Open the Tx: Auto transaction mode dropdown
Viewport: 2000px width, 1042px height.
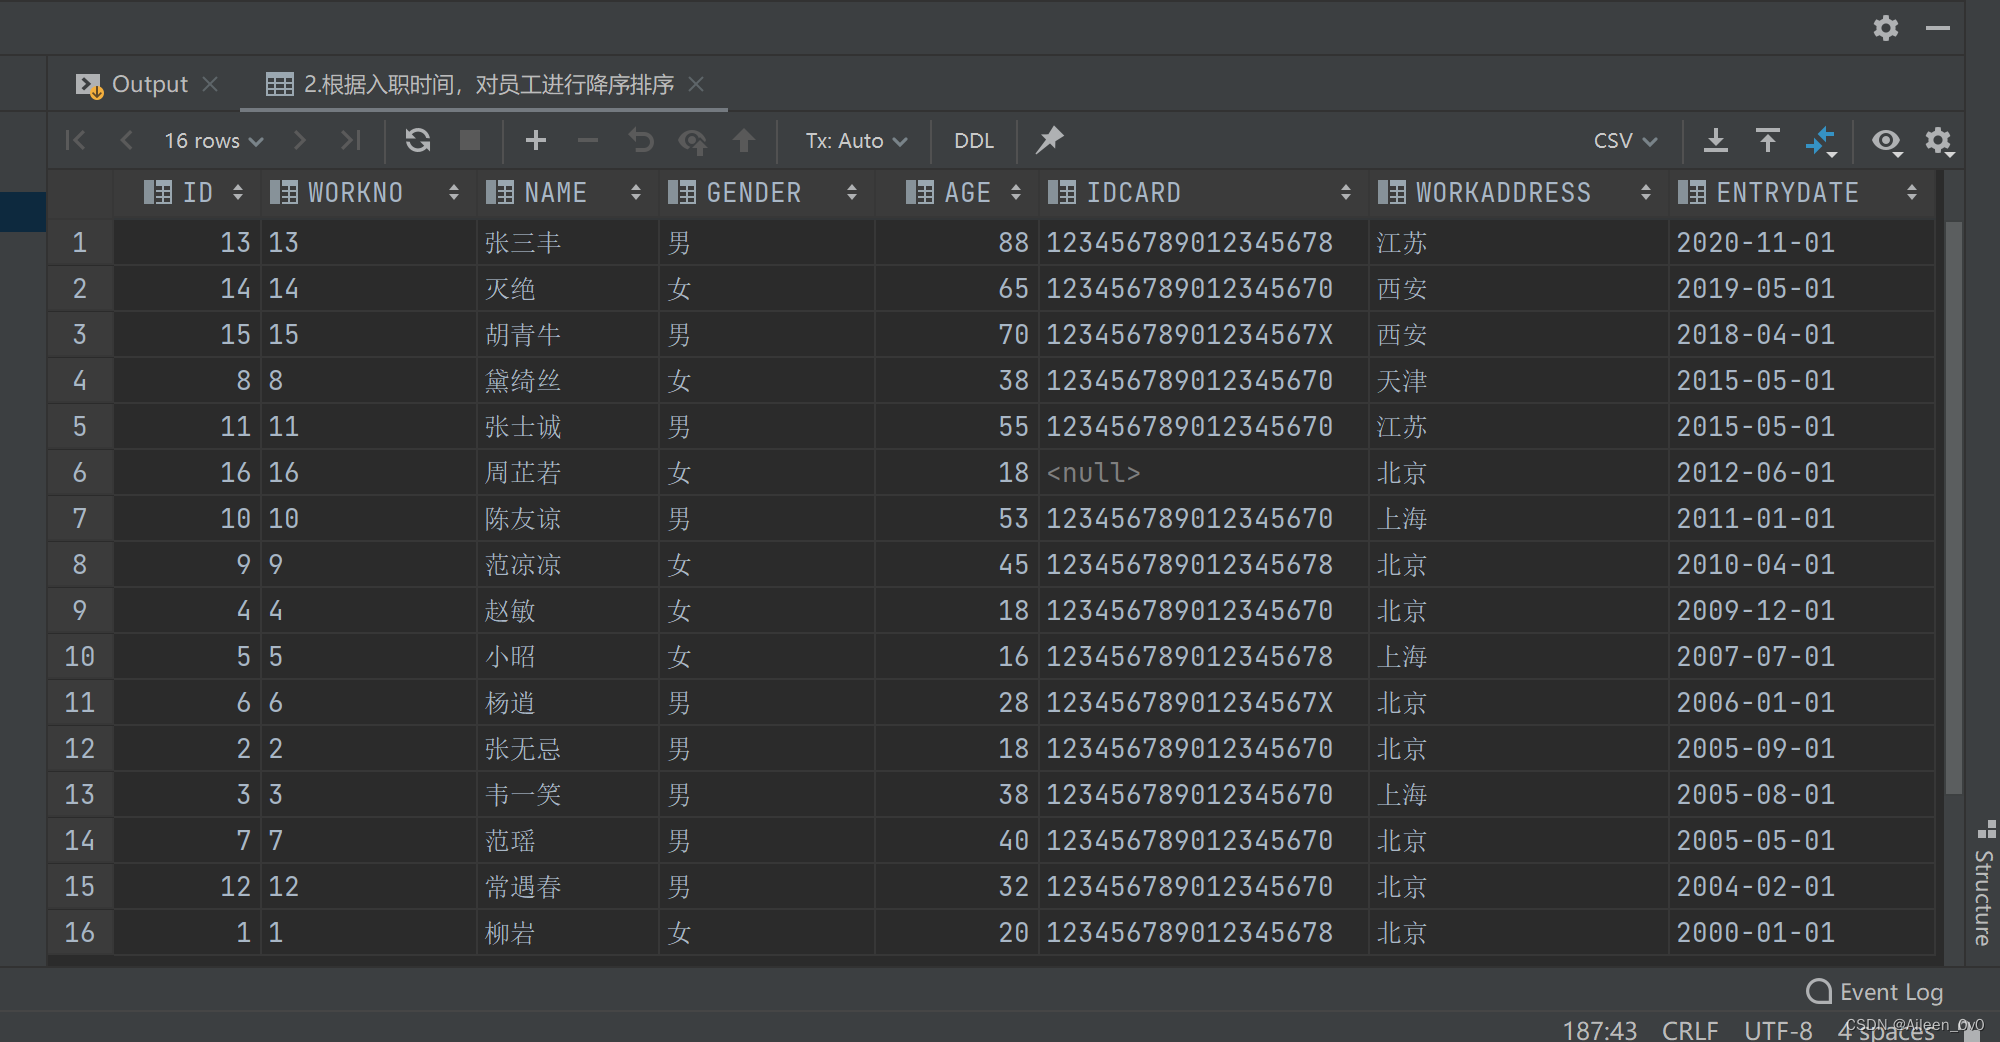[856, 140]
